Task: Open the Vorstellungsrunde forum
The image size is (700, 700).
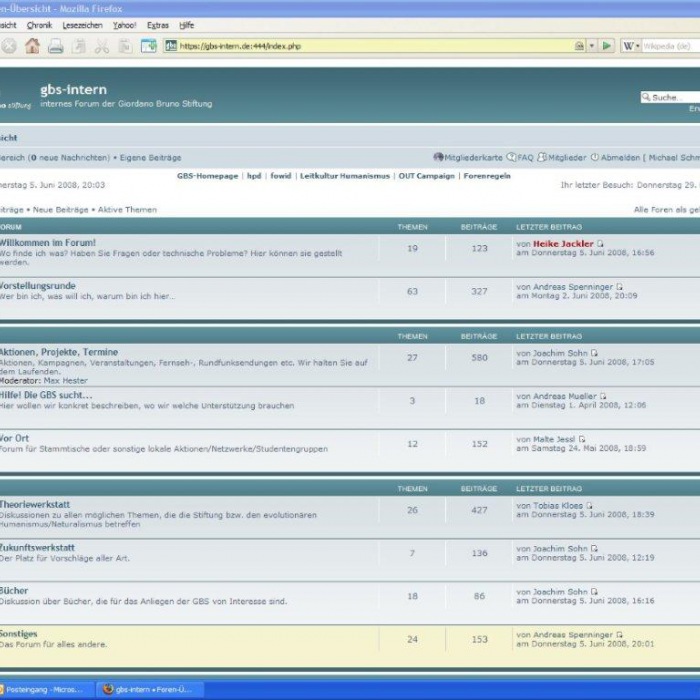Action: (x=38, y=286)
